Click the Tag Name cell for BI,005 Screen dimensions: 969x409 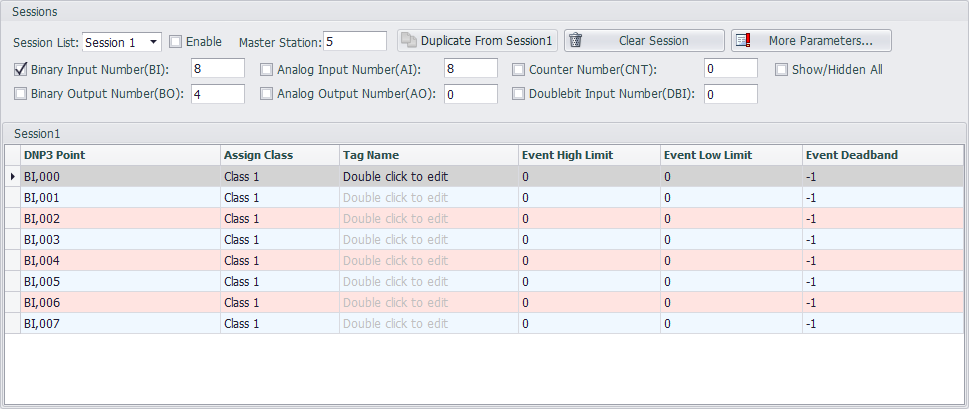[429, 281]
